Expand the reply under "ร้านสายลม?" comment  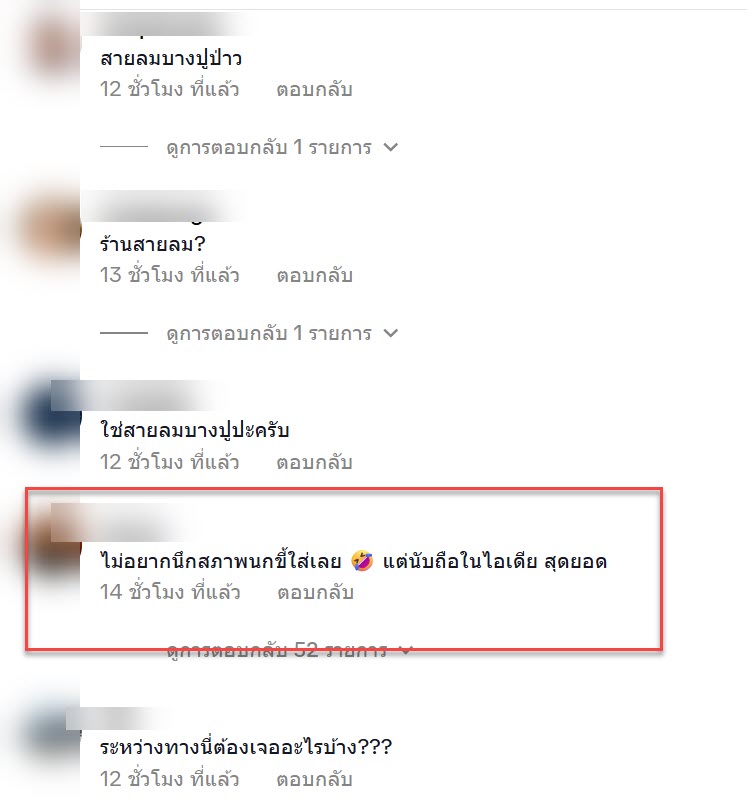[269, 334]
